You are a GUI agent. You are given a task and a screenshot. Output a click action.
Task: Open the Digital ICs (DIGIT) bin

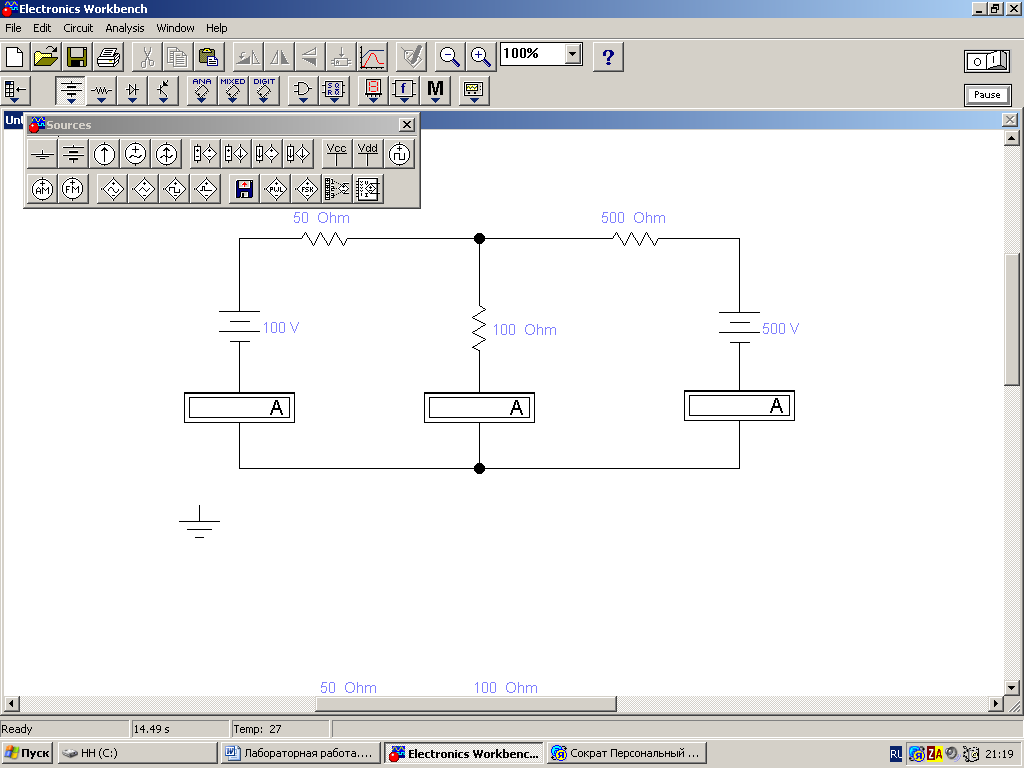[x=264, y=91]
